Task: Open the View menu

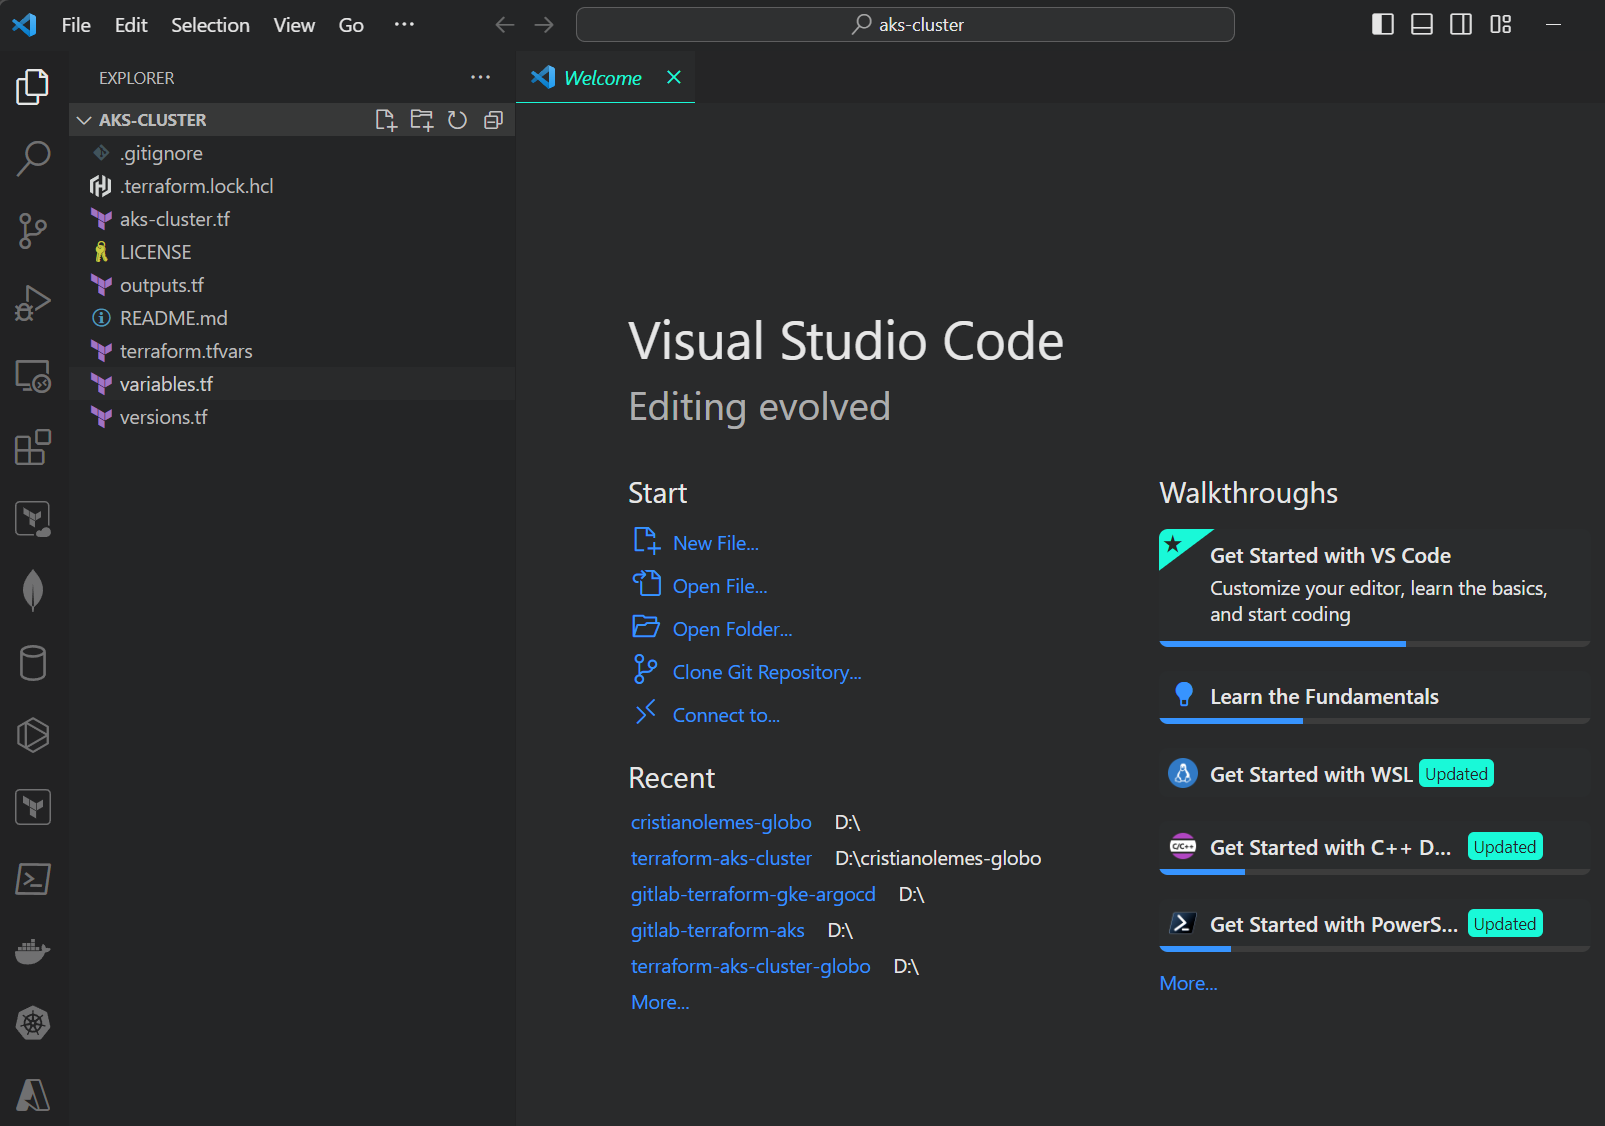Action: pyautogui.click(x=294, y=25)
